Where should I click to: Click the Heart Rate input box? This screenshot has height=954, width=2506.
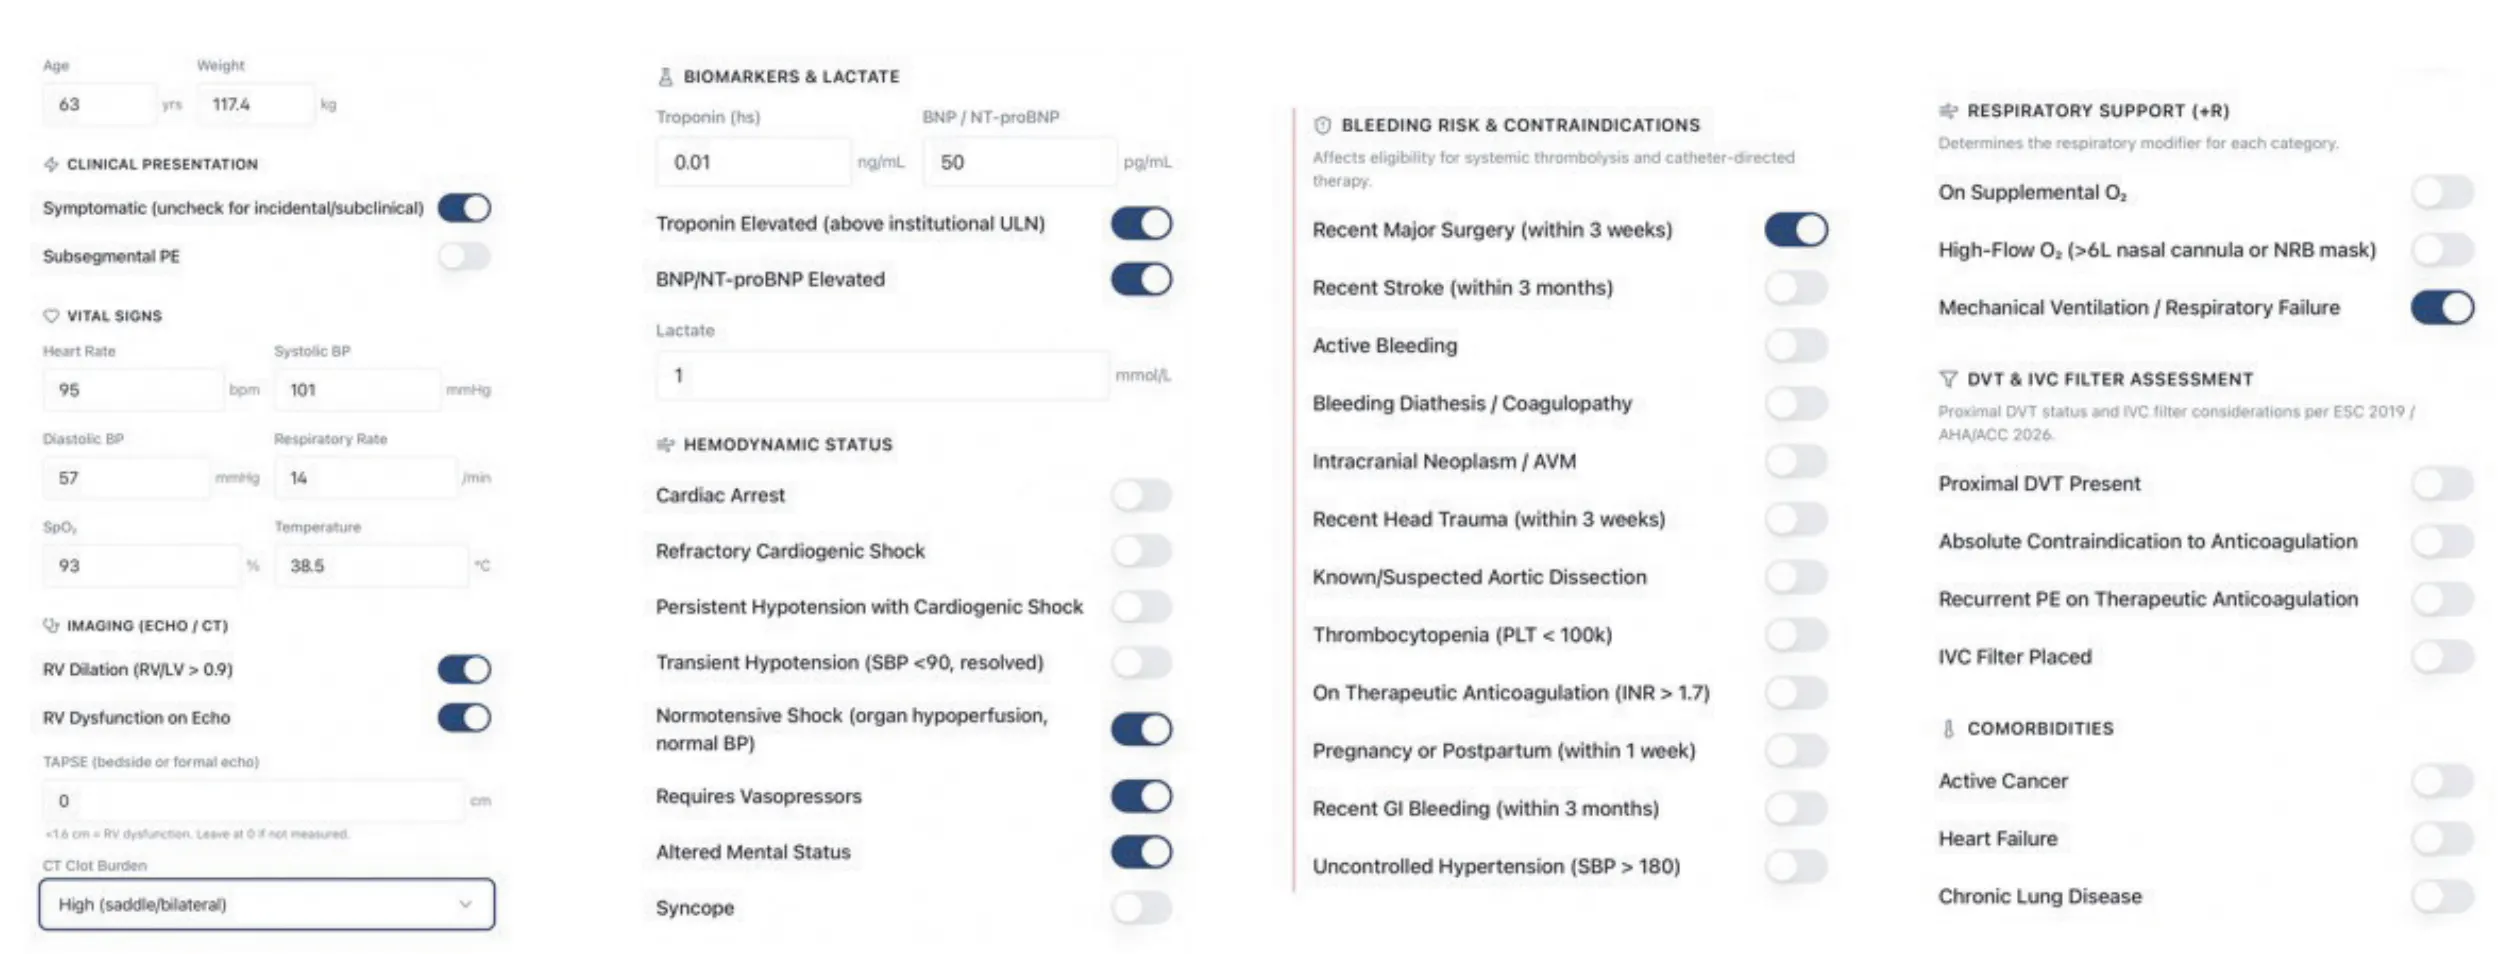pyautogui.click(x=133, y=390)
